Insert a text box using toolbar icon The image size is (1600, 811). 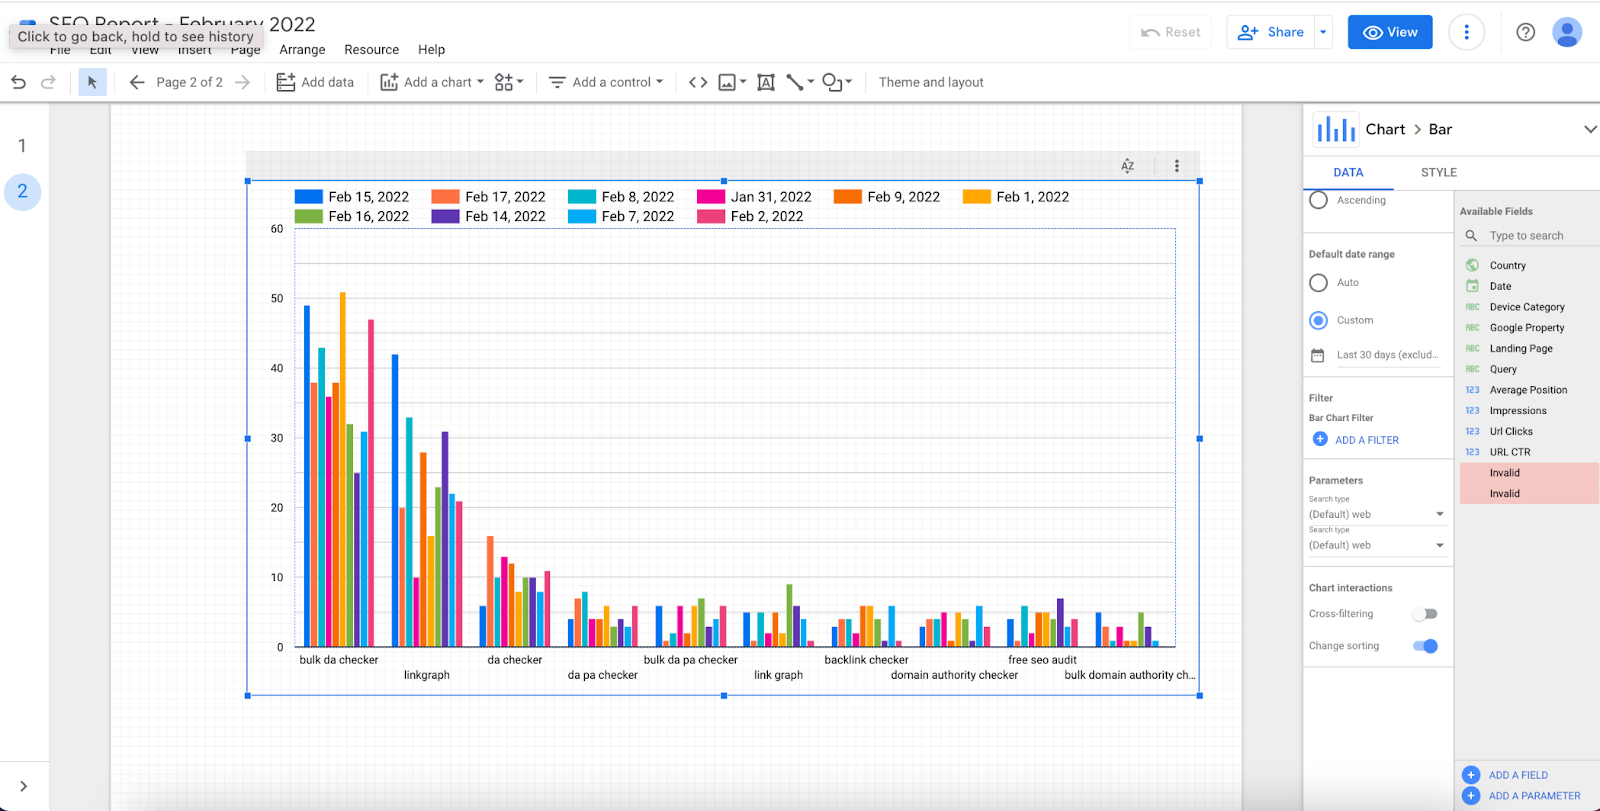pyautogui.click(x=766, y=82)
